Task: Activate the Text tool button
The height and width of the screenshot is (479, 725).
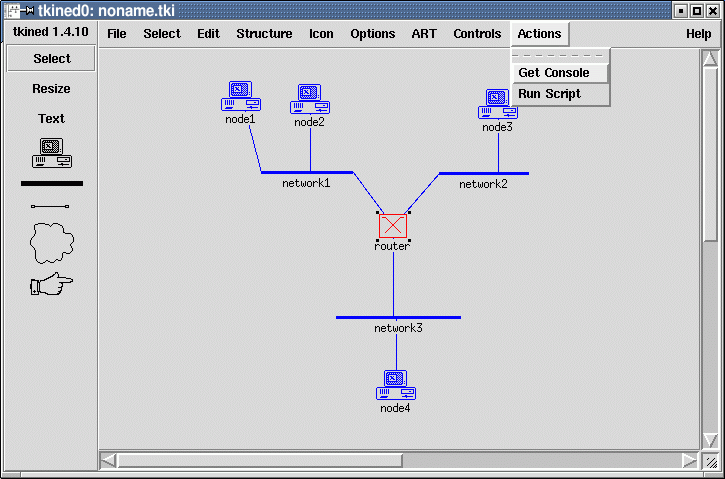Action: tap(52, 119)
